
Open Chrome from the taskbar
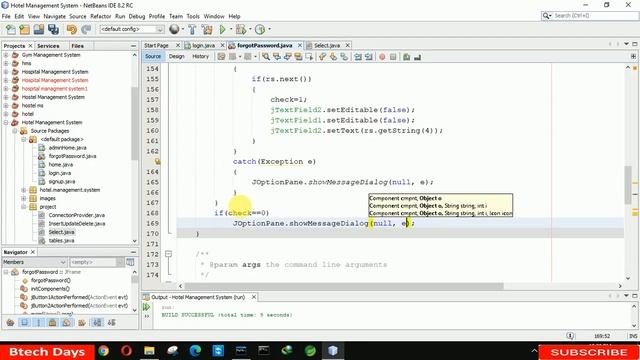(x=104, y=351)
